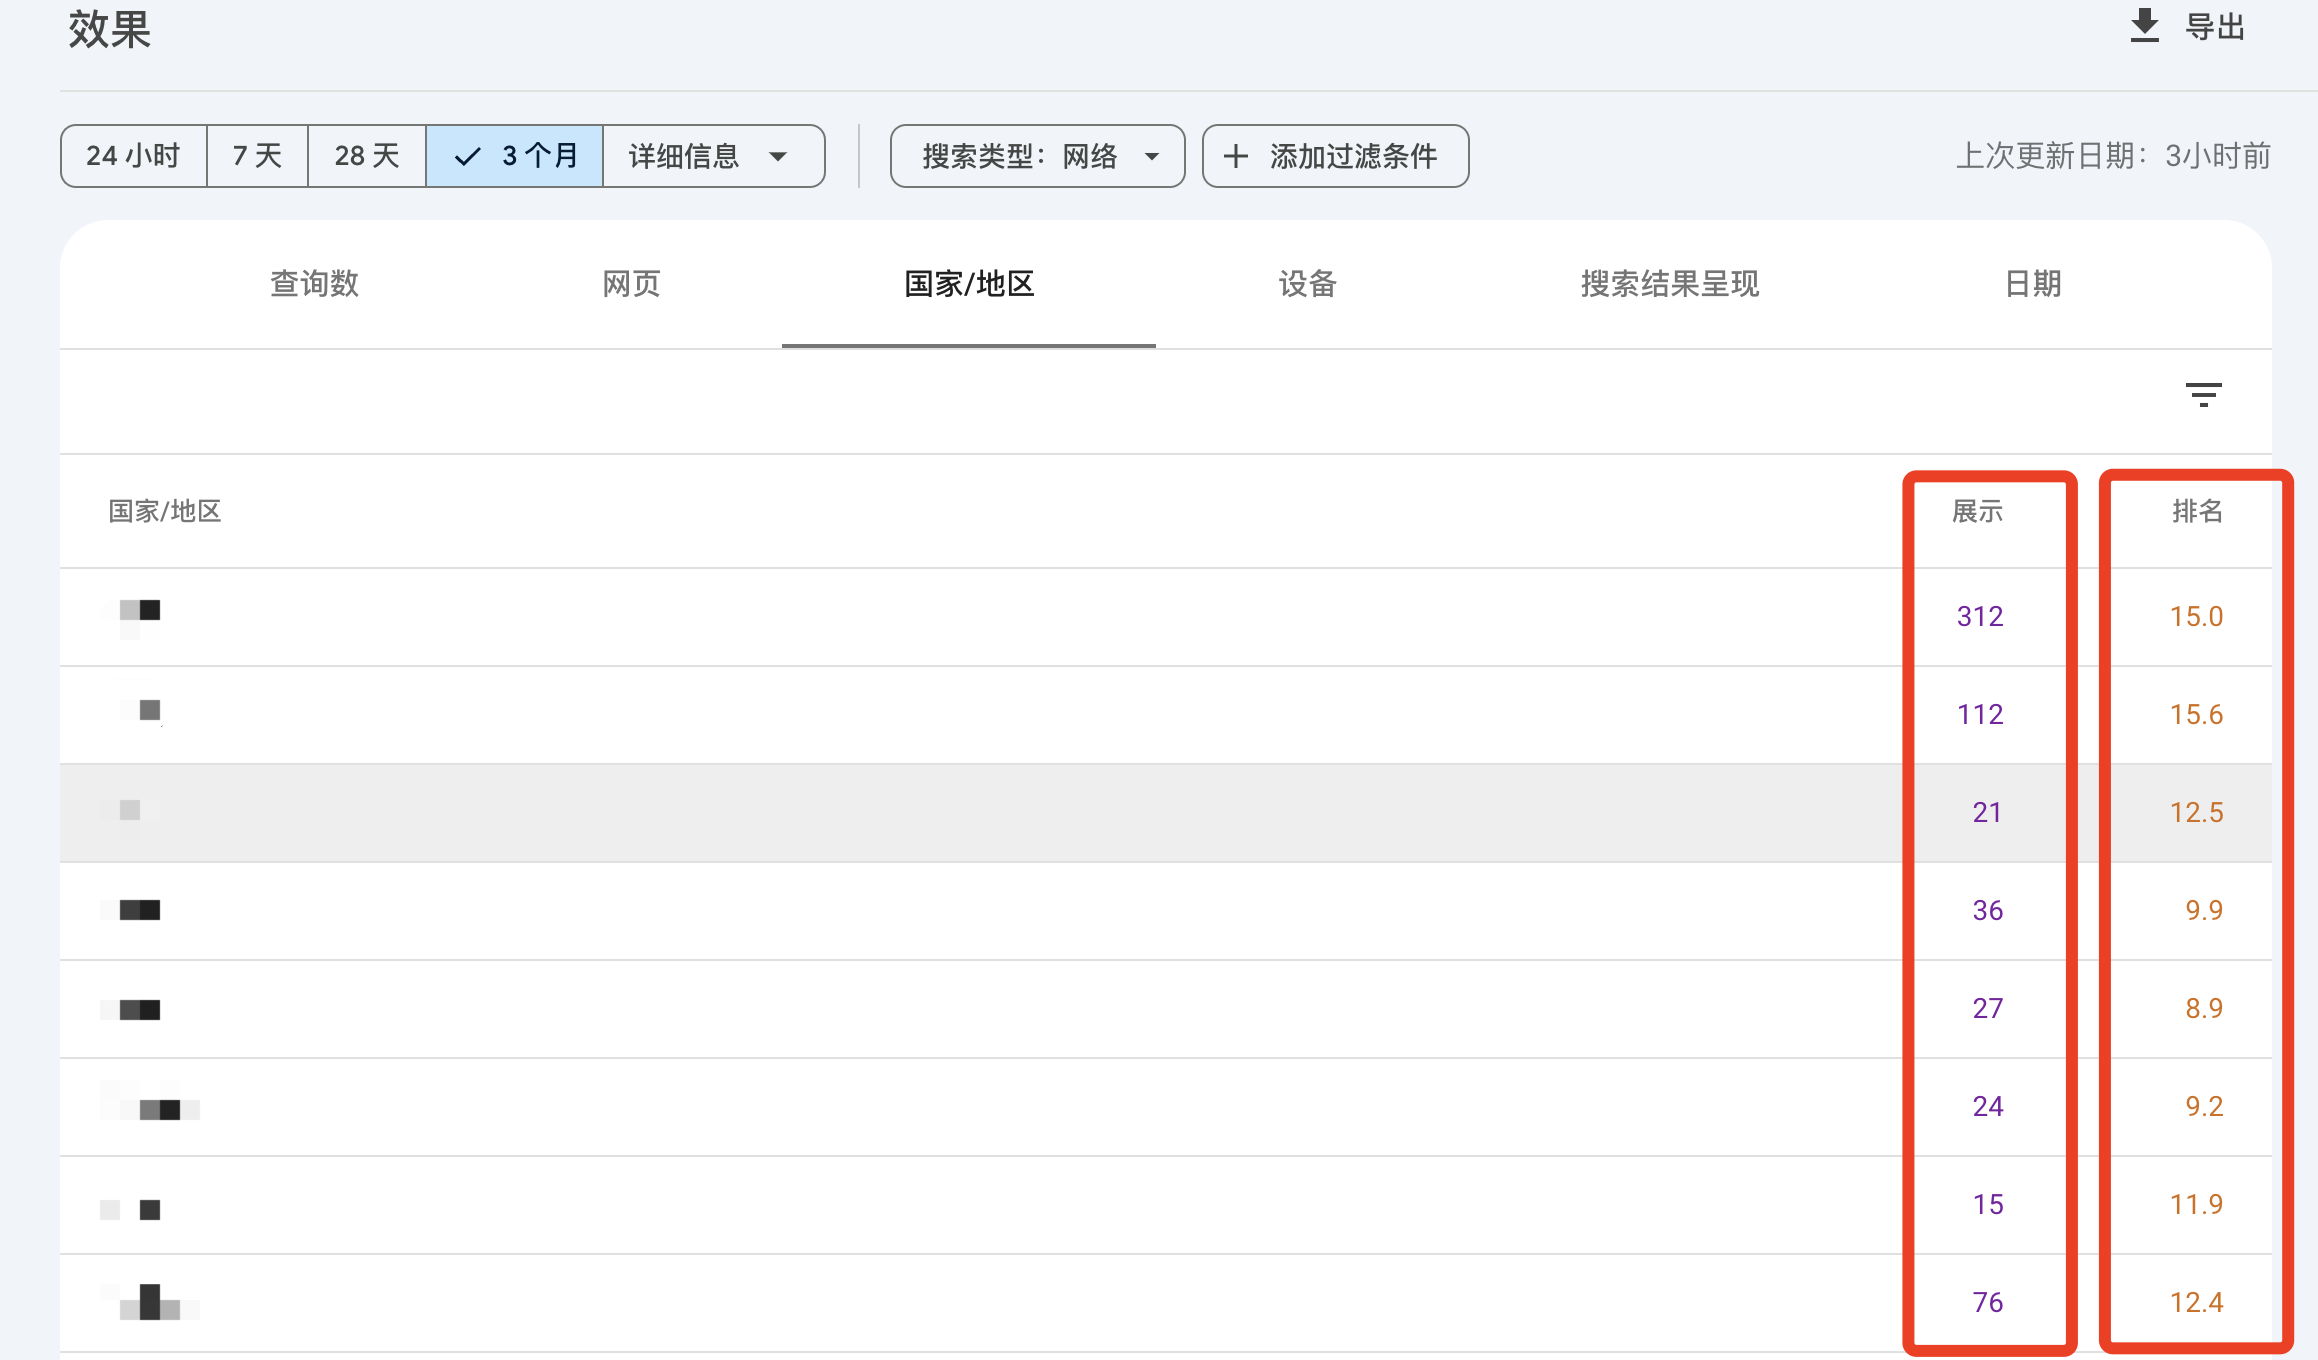Screen dimensions: 2318x1360
Task: Sort by the 排名 column header
Action: pos(2197,511)
